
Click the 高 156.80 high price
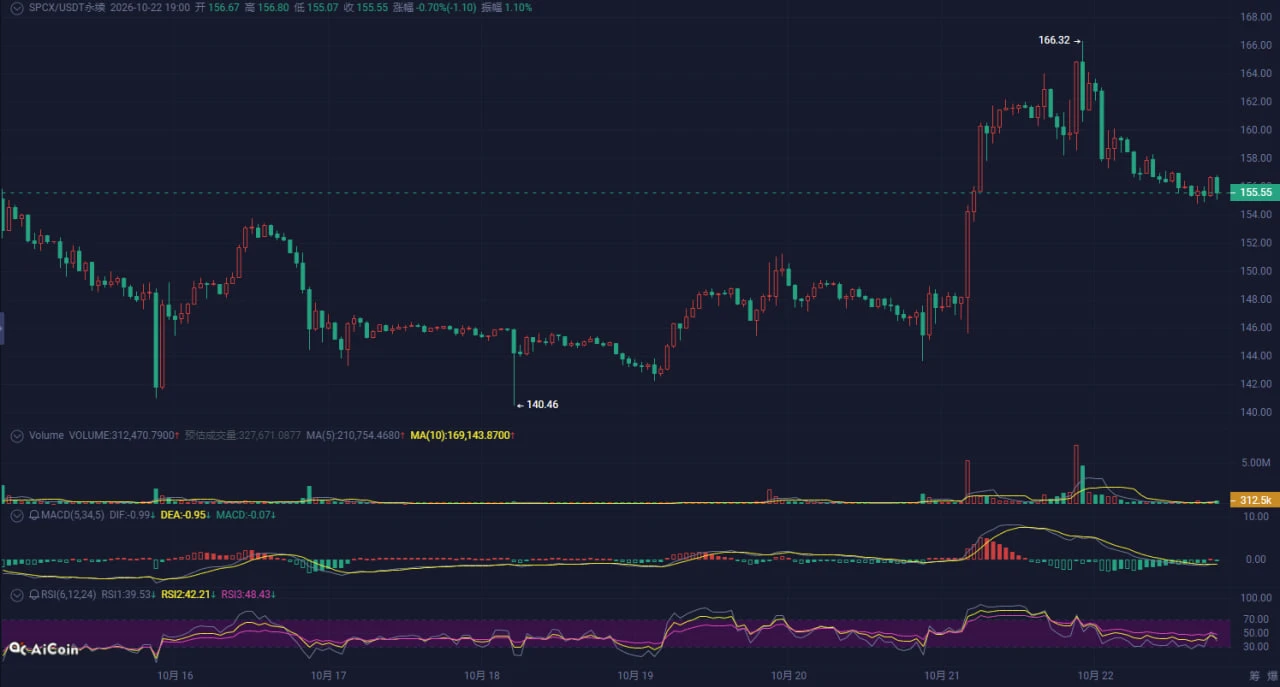(x=267, y=7)
